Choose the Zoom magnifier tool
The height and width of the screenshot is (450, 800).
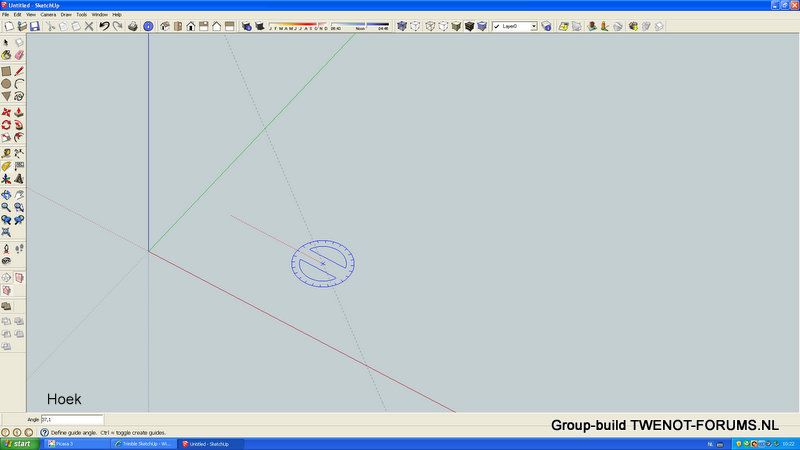pyautogui.click(x=6, y=208)
